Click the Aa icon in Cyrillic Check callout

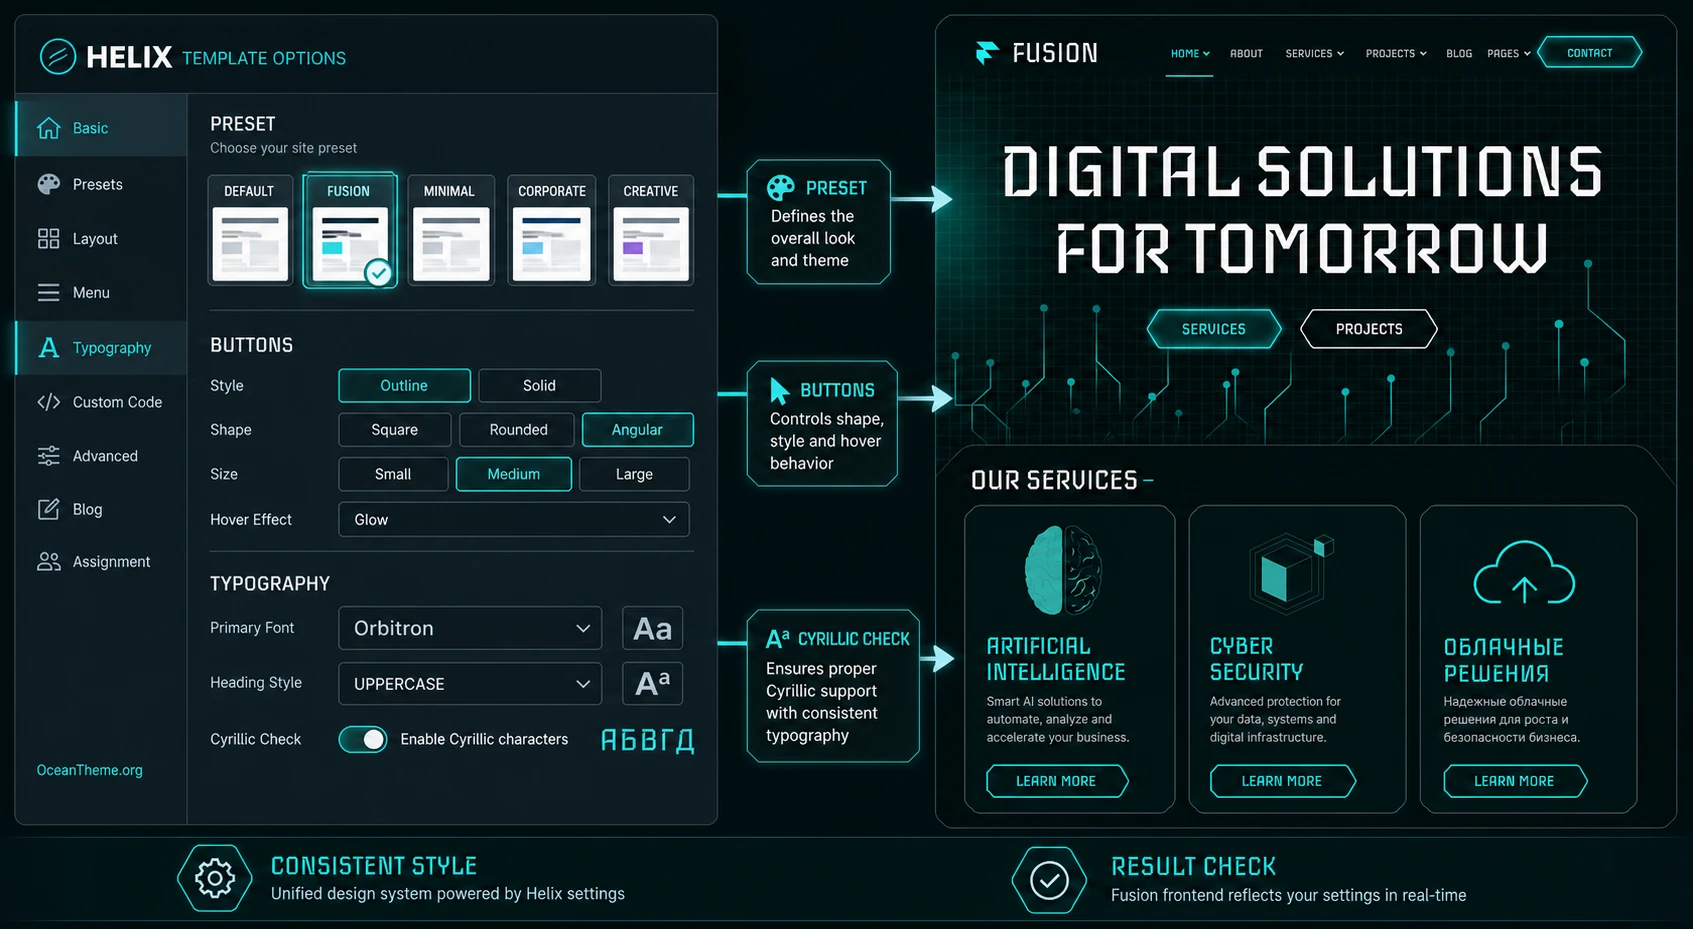[x=777, y=638]
